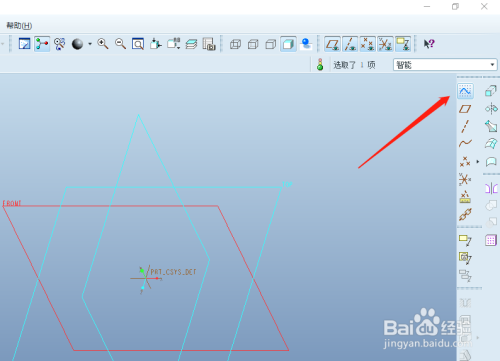The width and height of the screenshot is (500, 361).
Task: Toggle datum planes display
Action: [332, 44]
